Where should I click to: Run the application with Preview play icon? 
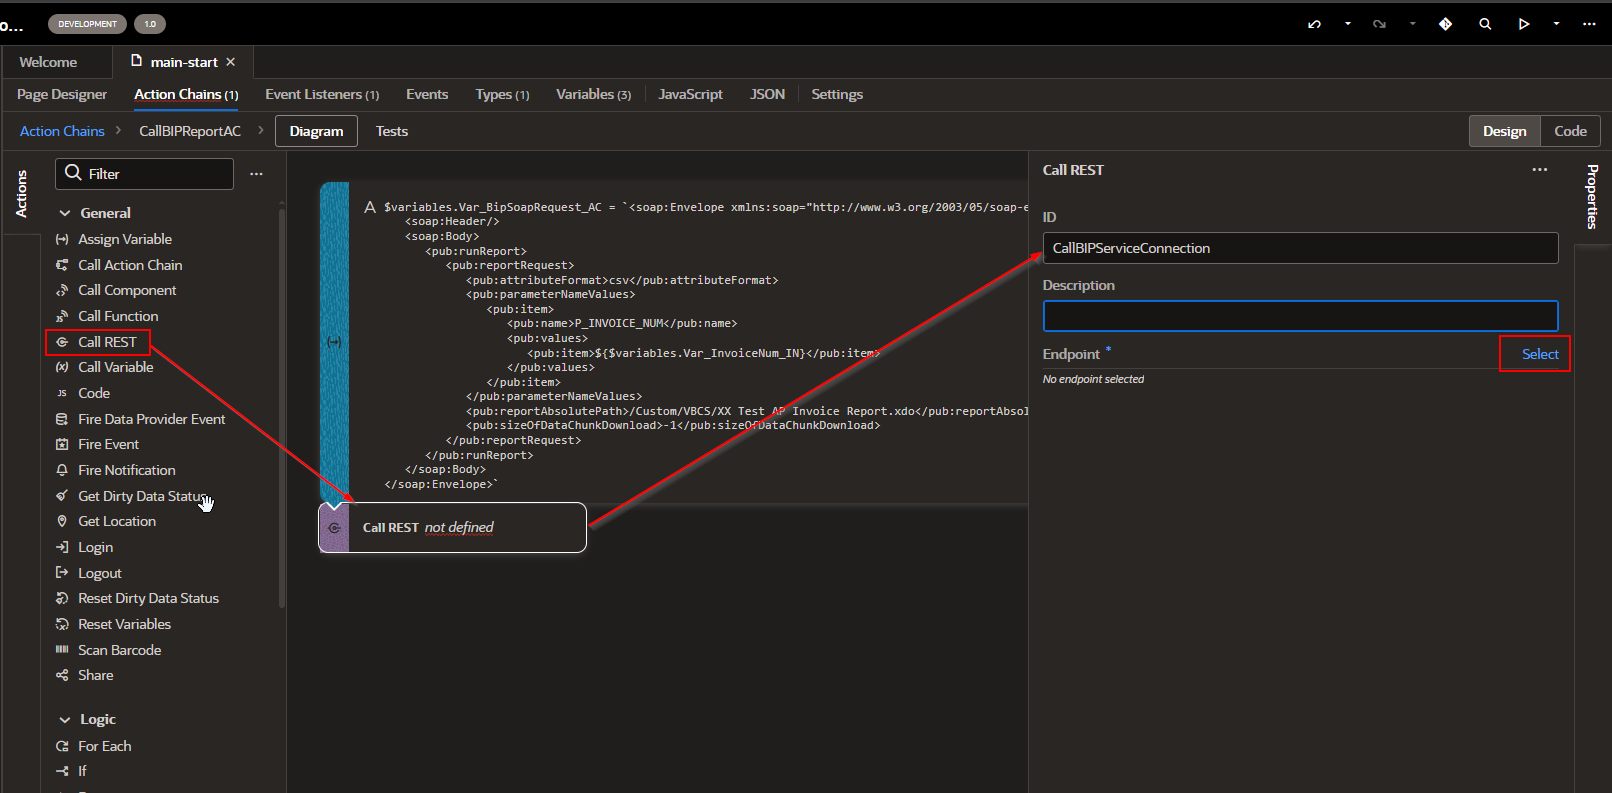click(x=1524, y=24)
